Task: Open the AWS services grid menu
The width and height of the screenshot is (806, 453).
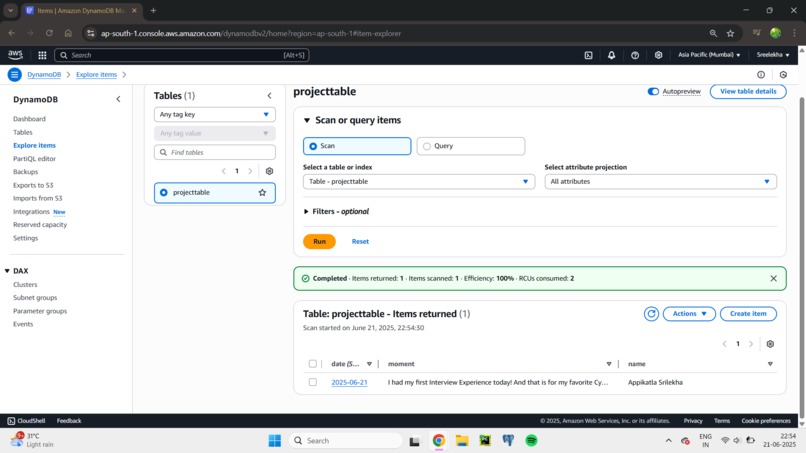Action: tap(42, 55)
